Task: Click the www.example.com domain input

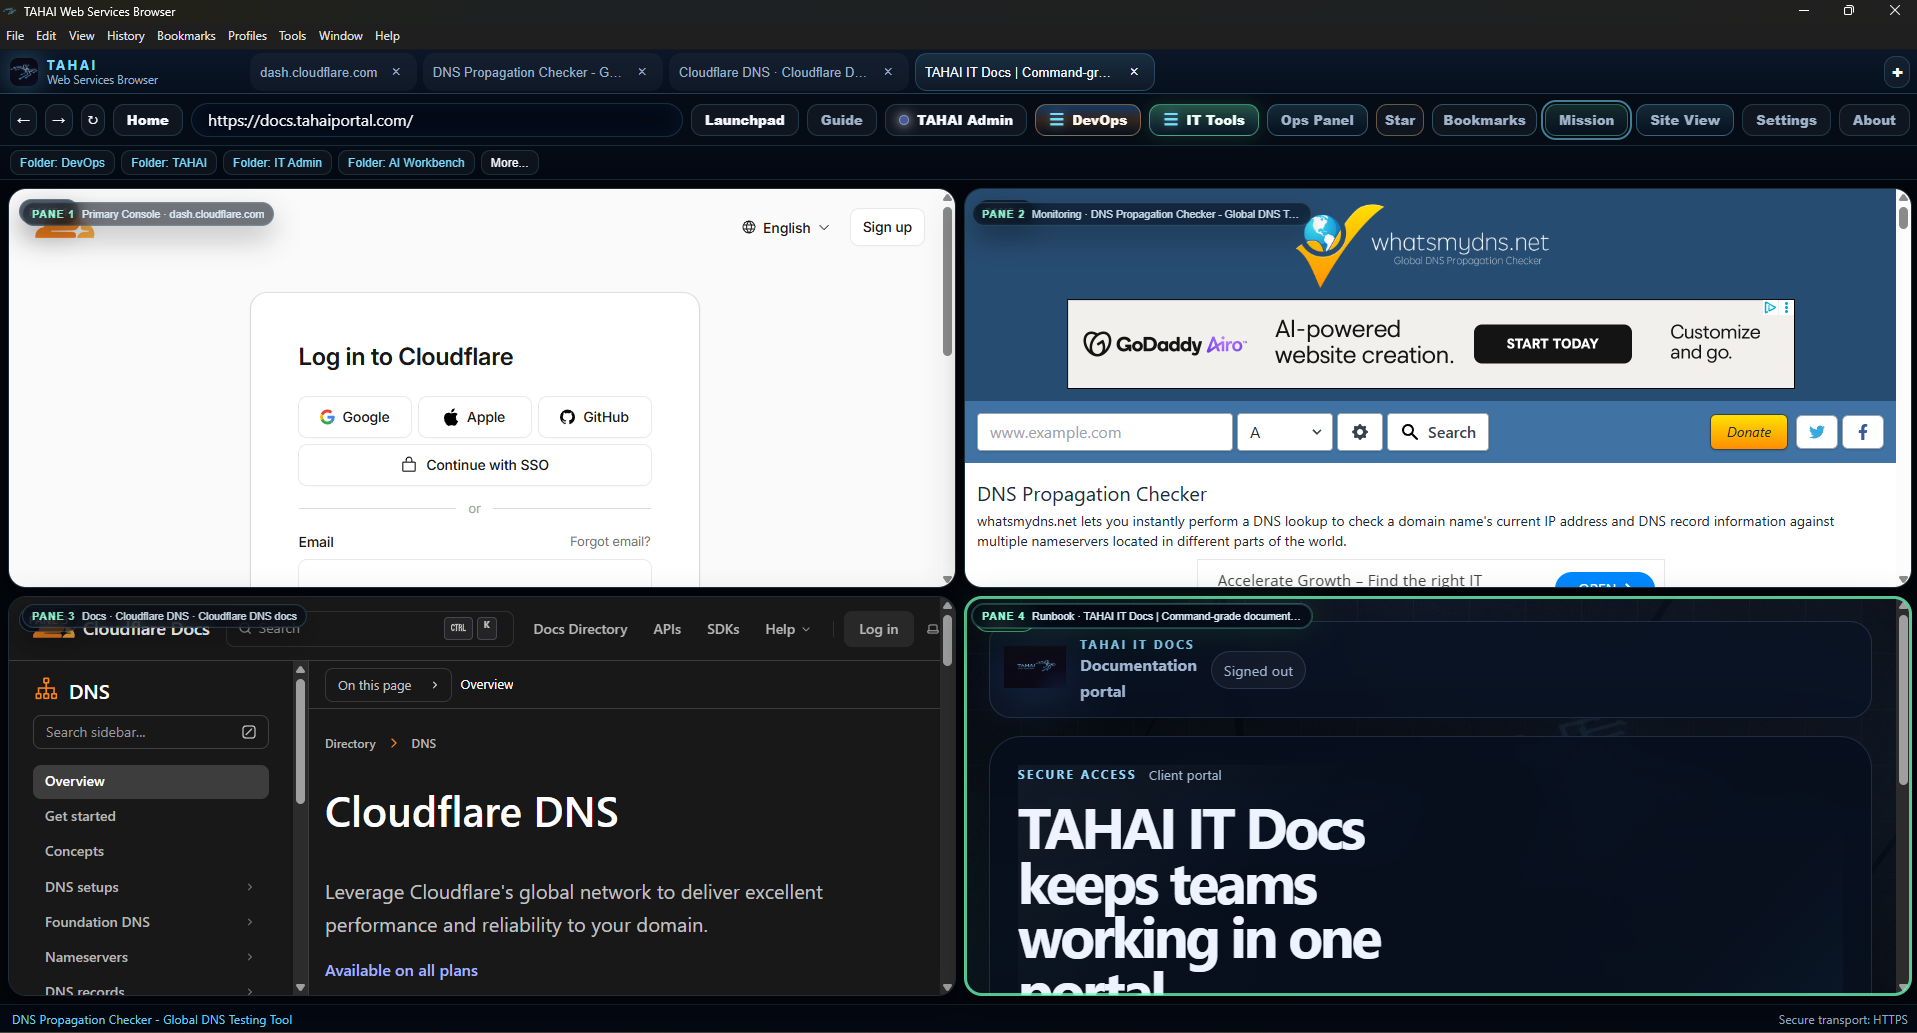Action: coord(1104,432)
